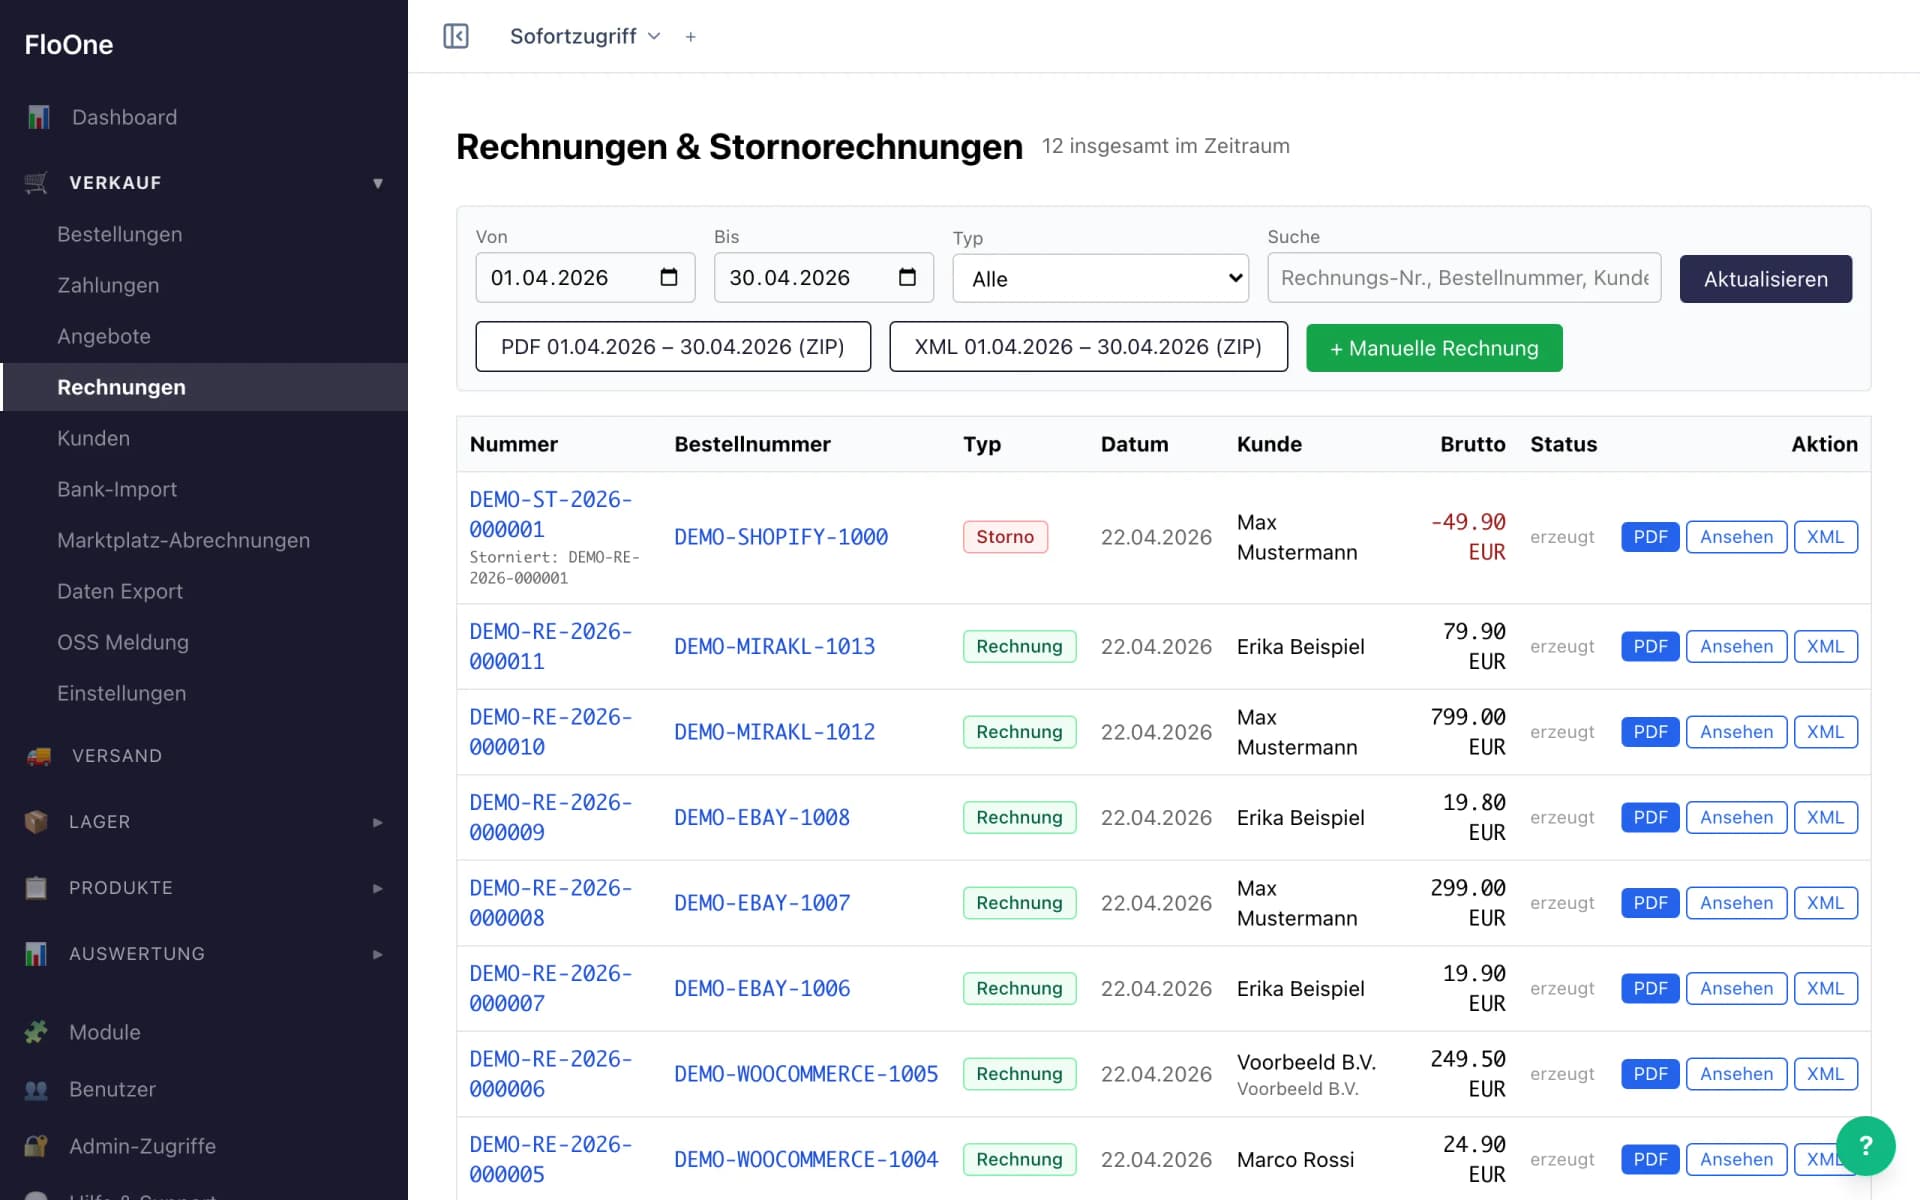Expand the Produkte section arrow

click(378, 888)
